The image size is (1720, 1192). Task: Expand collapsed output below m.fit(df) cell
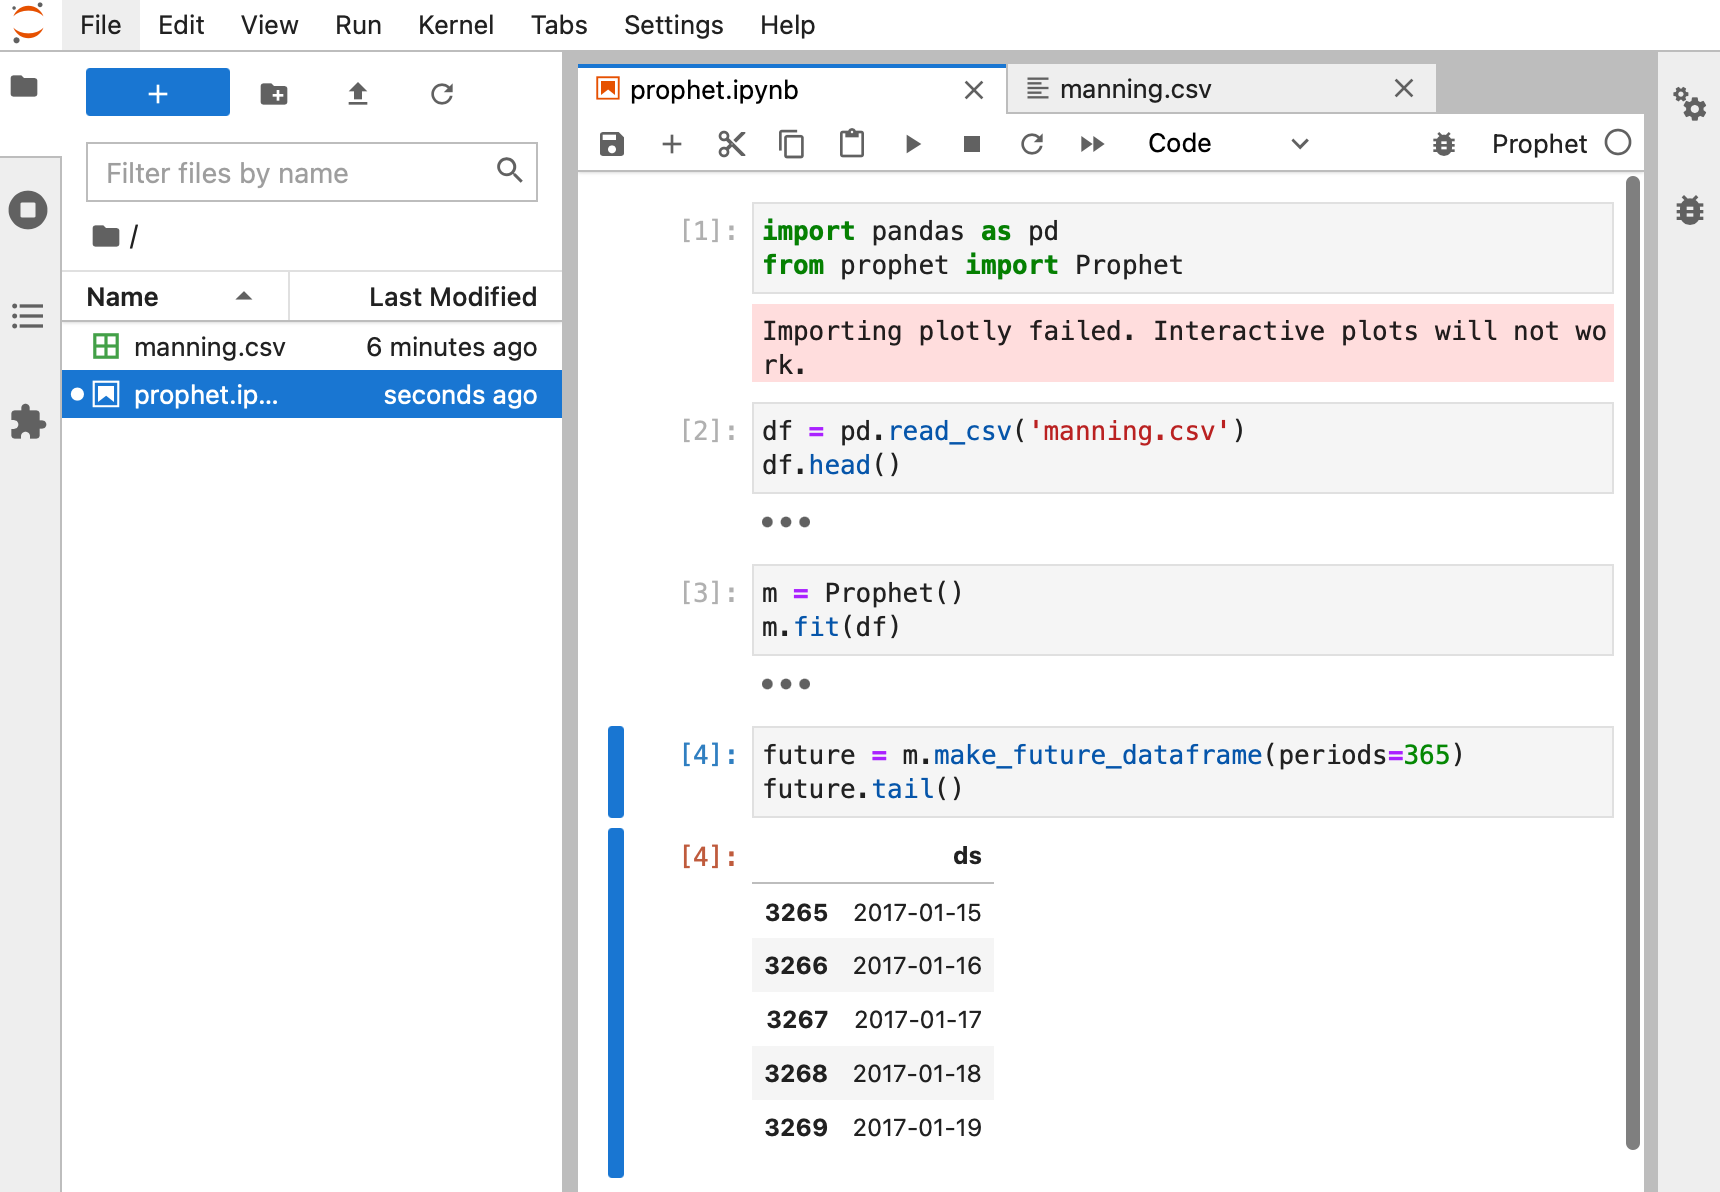785,684
